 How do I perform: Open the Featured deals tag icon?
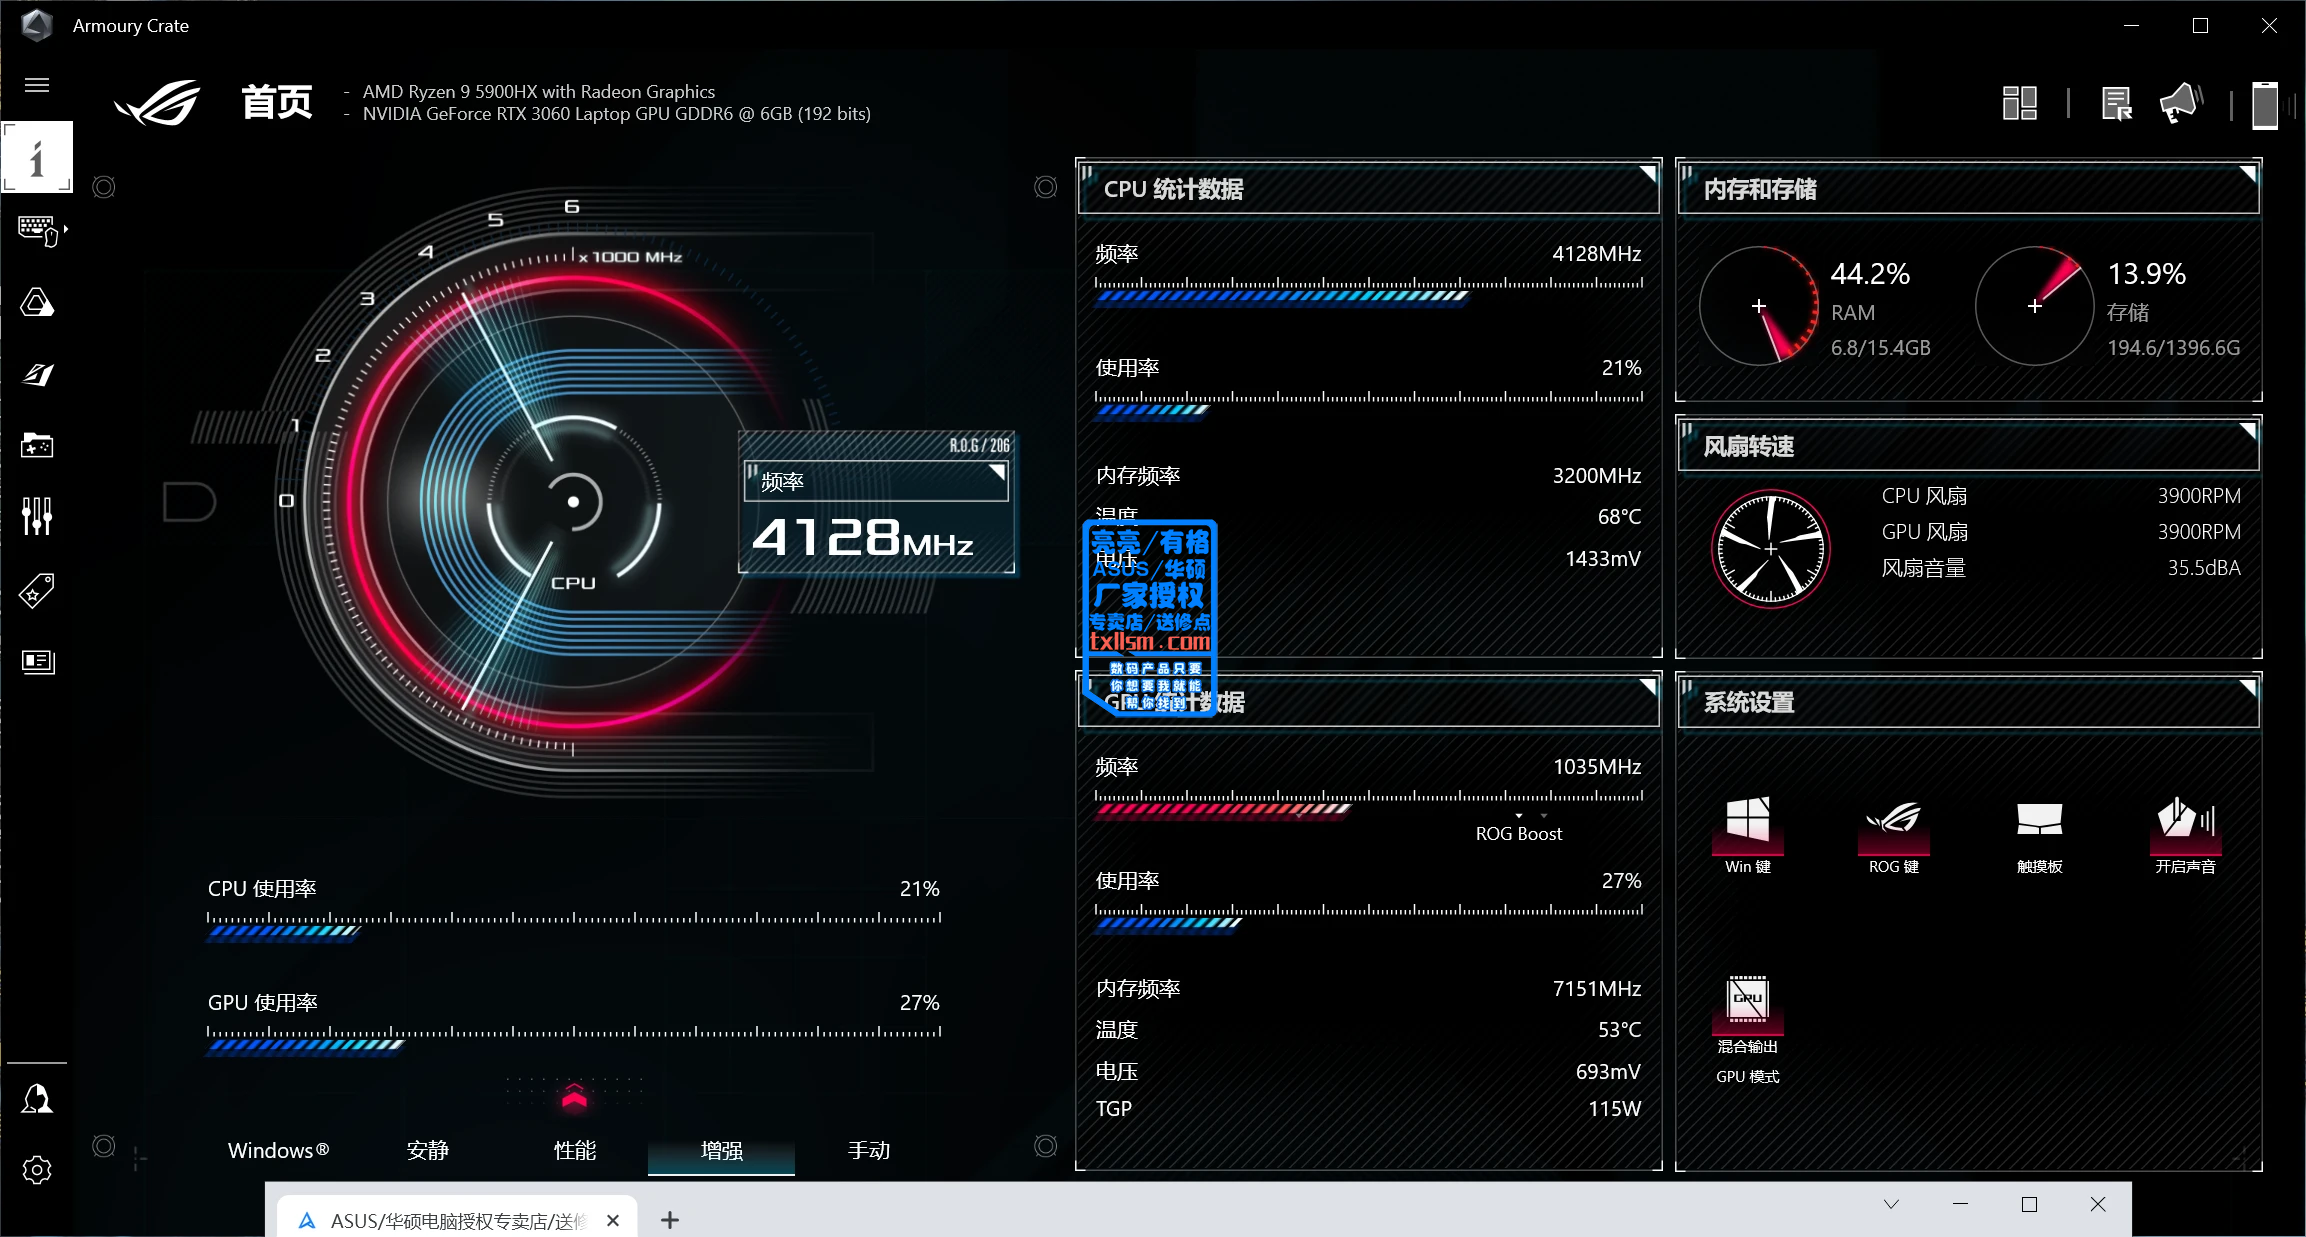[37, 590]
